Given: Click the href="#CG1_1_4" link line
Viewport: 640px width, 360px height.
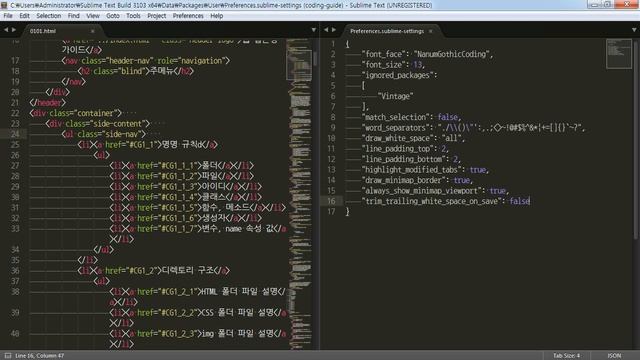Looking at the screenshot, I should click(x=185, y=197).
